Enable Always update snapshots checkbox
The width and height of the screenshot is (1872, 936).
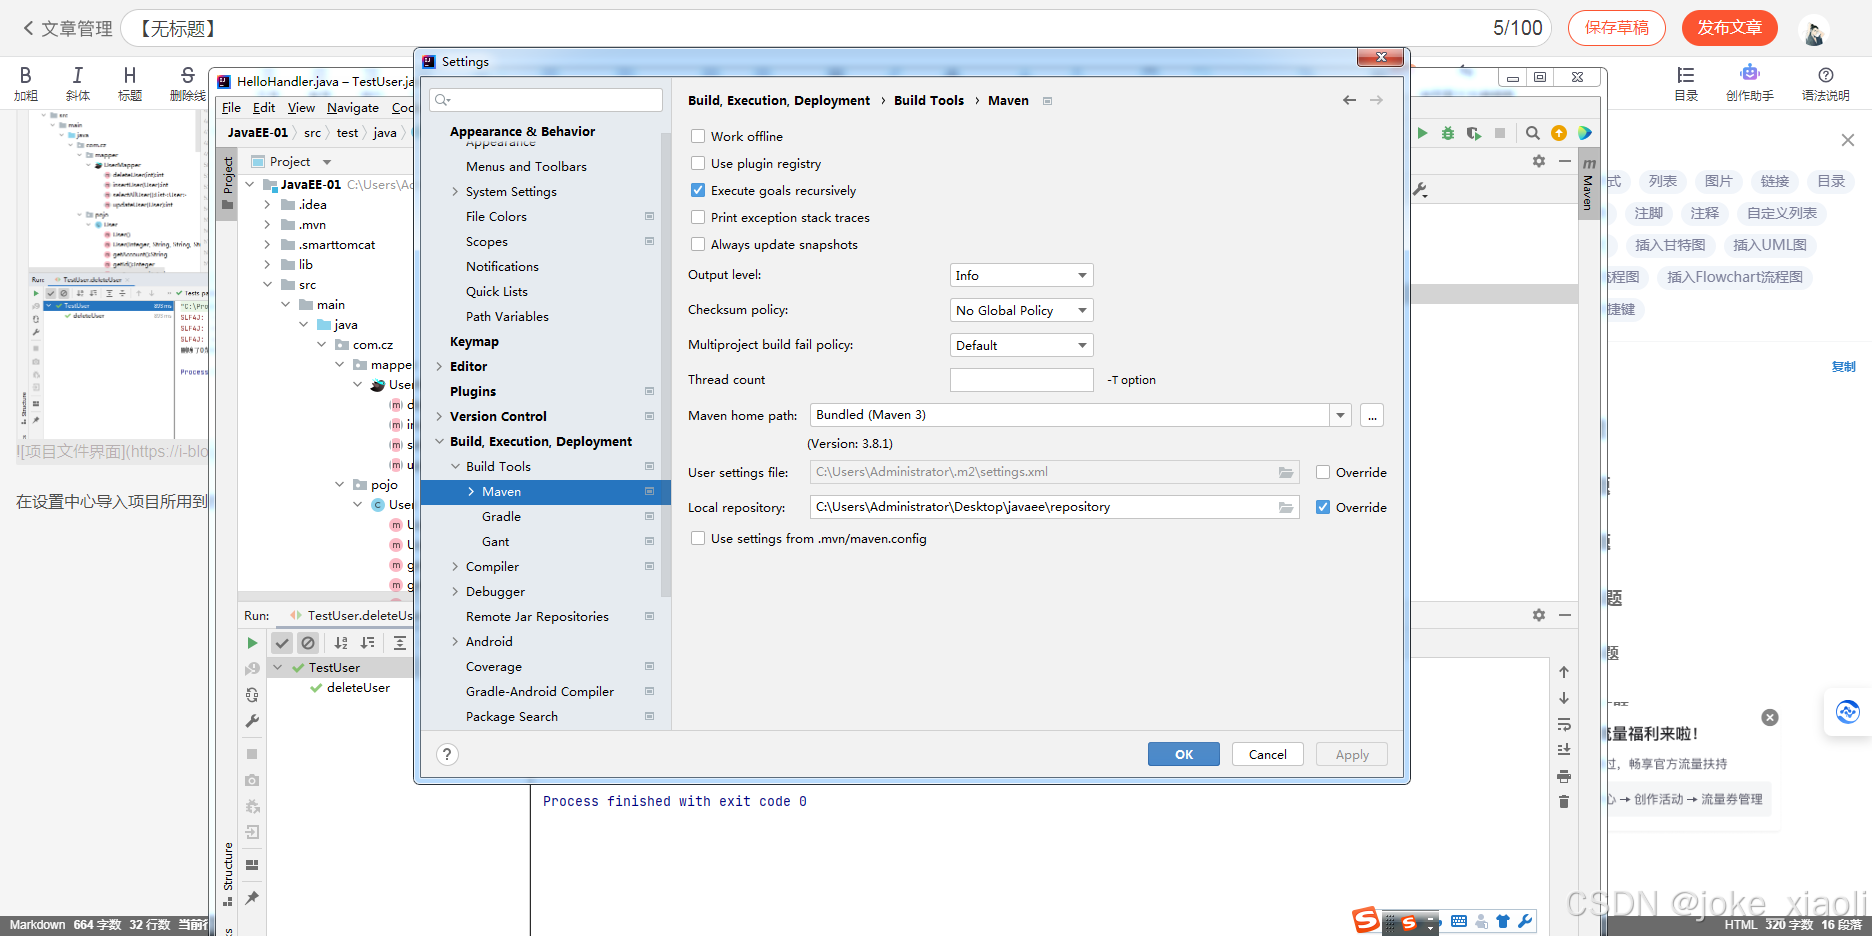[698, 244]
